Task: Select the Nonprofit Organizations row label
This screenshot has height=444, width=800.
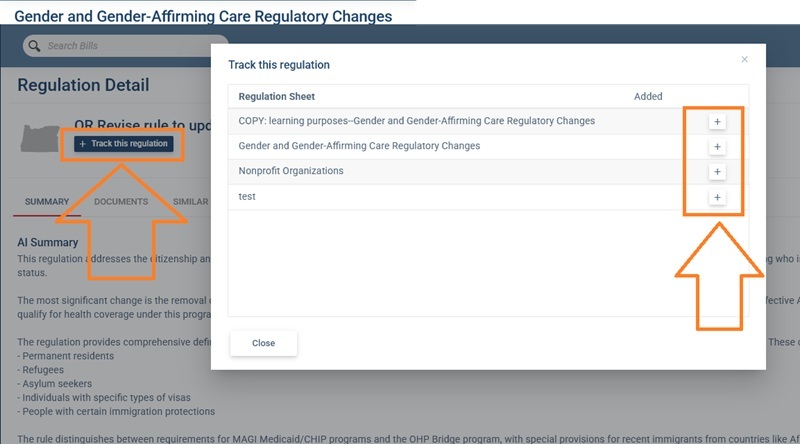Action: [x=291, y=171]
